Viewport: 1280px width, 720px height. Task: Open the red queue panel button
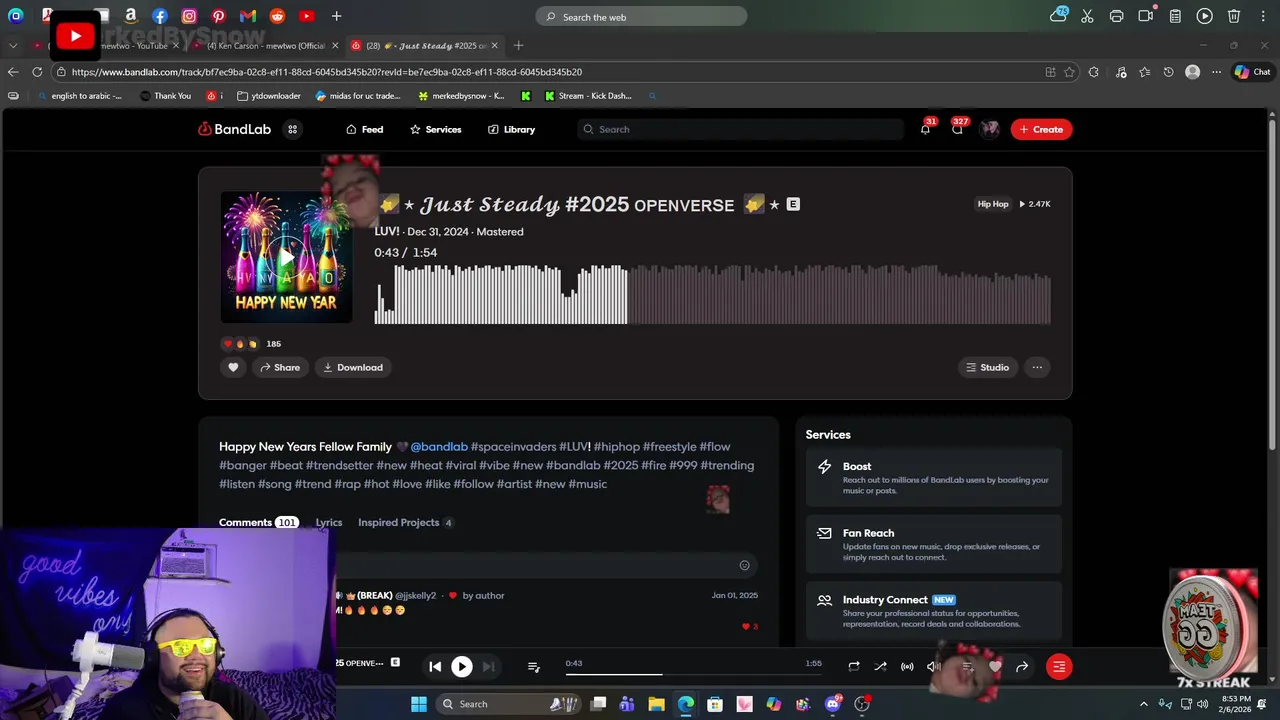pyautogui.click(x=1059, y=667)
